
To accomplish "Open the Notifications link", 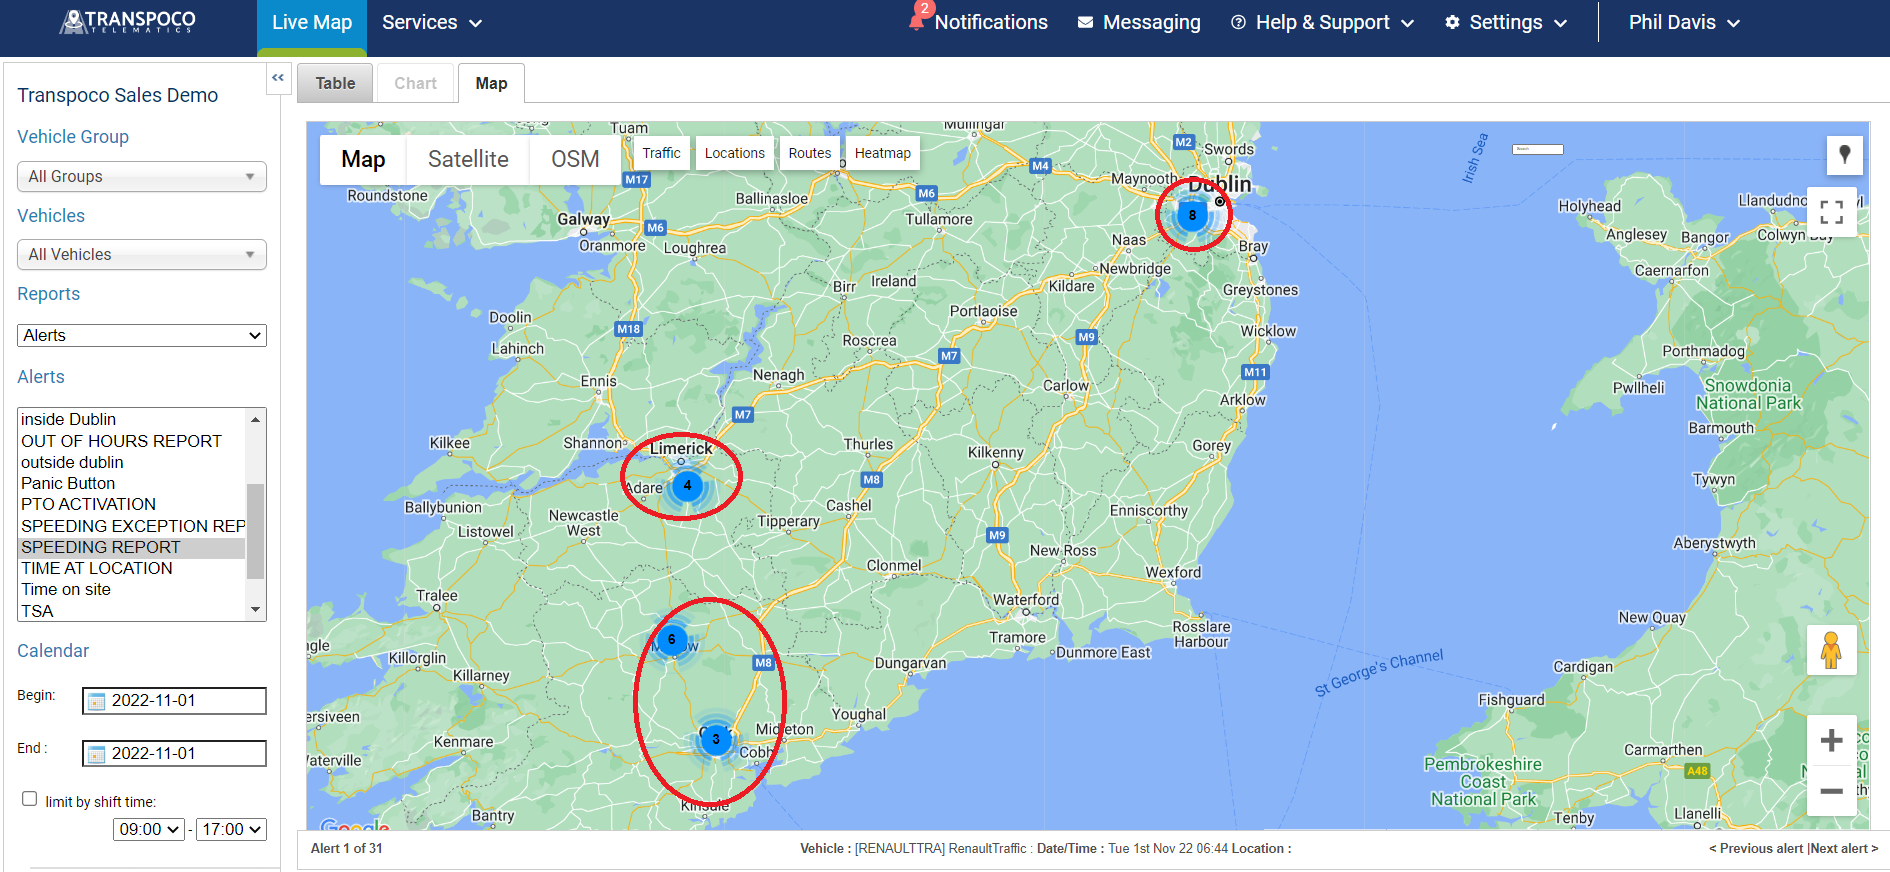I will 991,22.
